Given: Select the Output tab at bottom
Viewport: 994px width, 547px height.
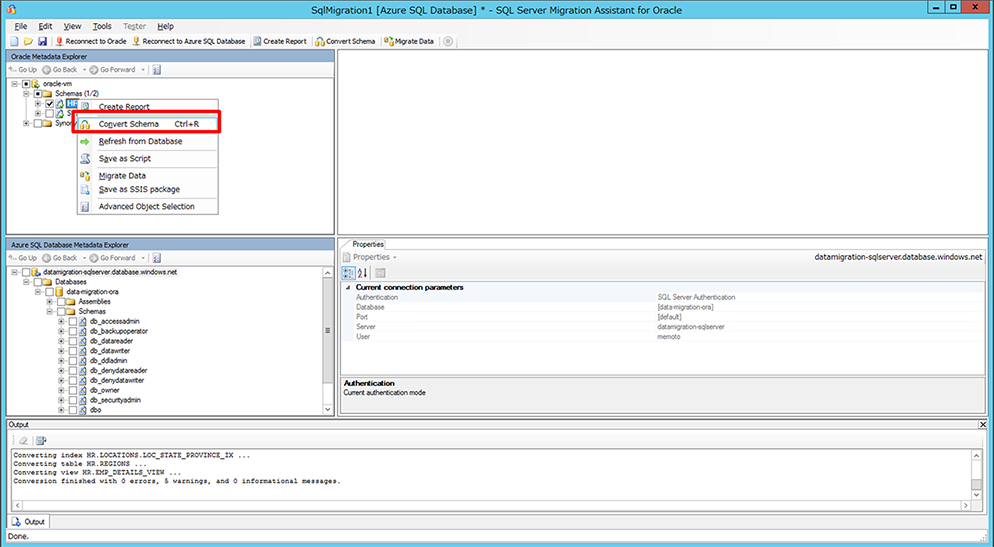Looking at the screenshot, I should pos(29,522).
